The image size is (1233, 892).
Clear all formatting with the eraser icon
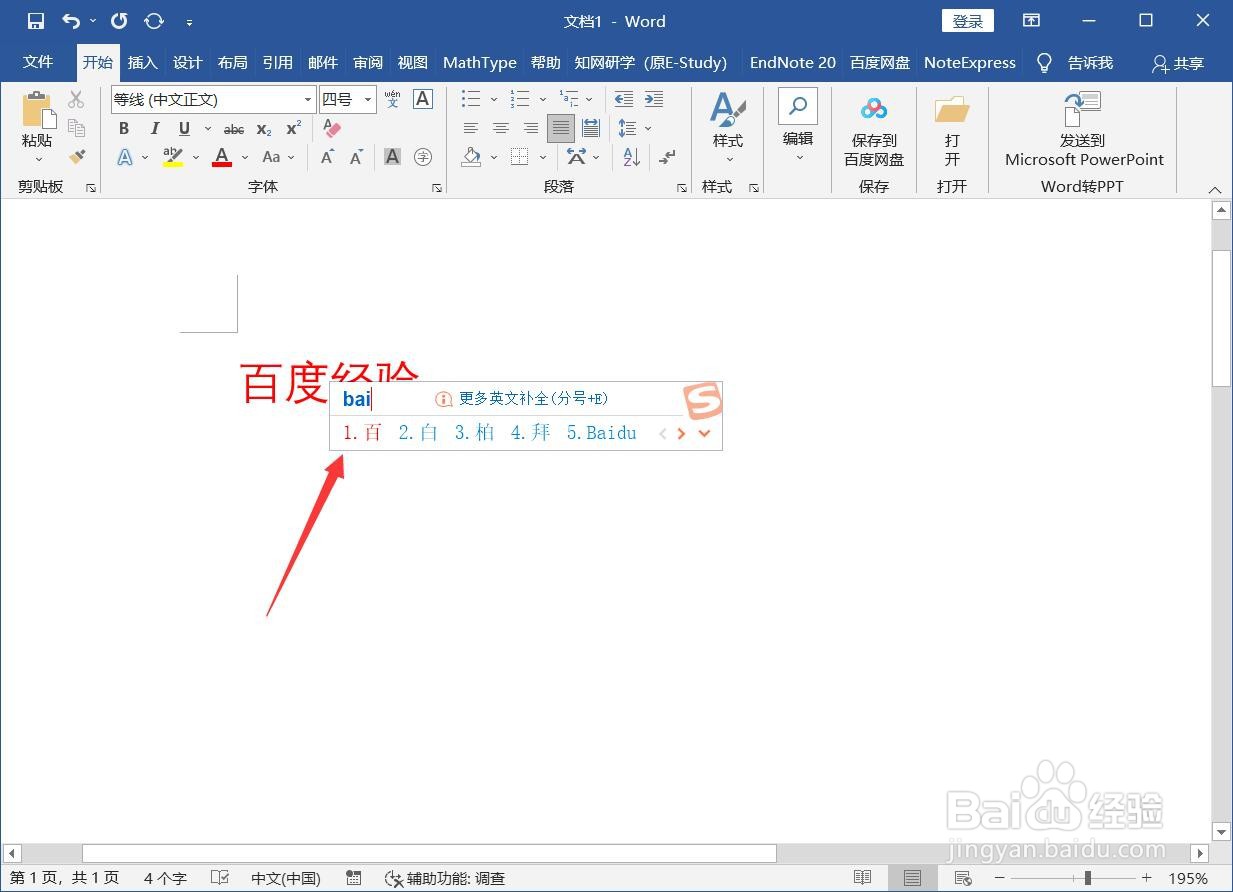pyautogui.click(x=333, y=129)
